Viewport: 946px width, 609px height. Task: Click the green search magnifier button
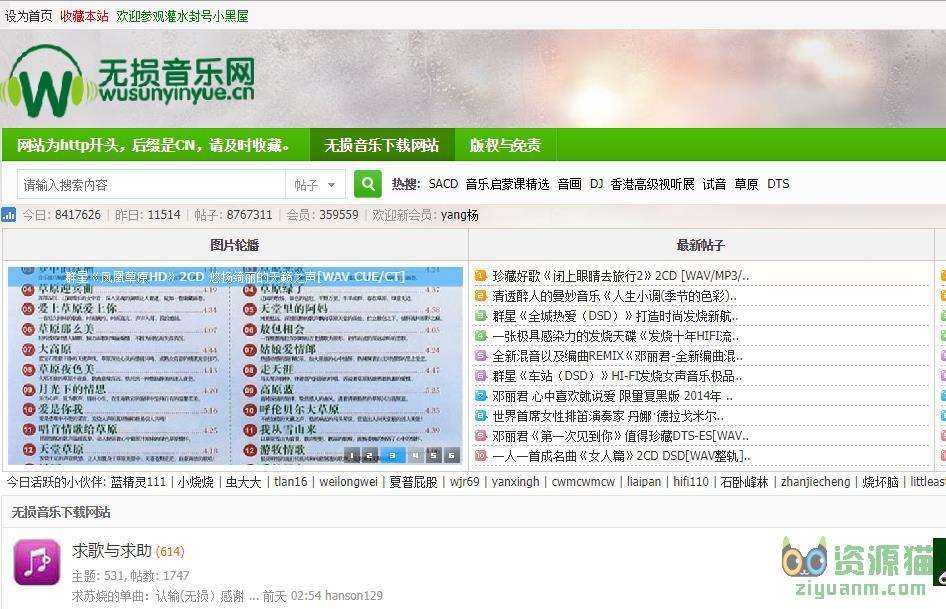pyautogui.click(x=367, y=184)
